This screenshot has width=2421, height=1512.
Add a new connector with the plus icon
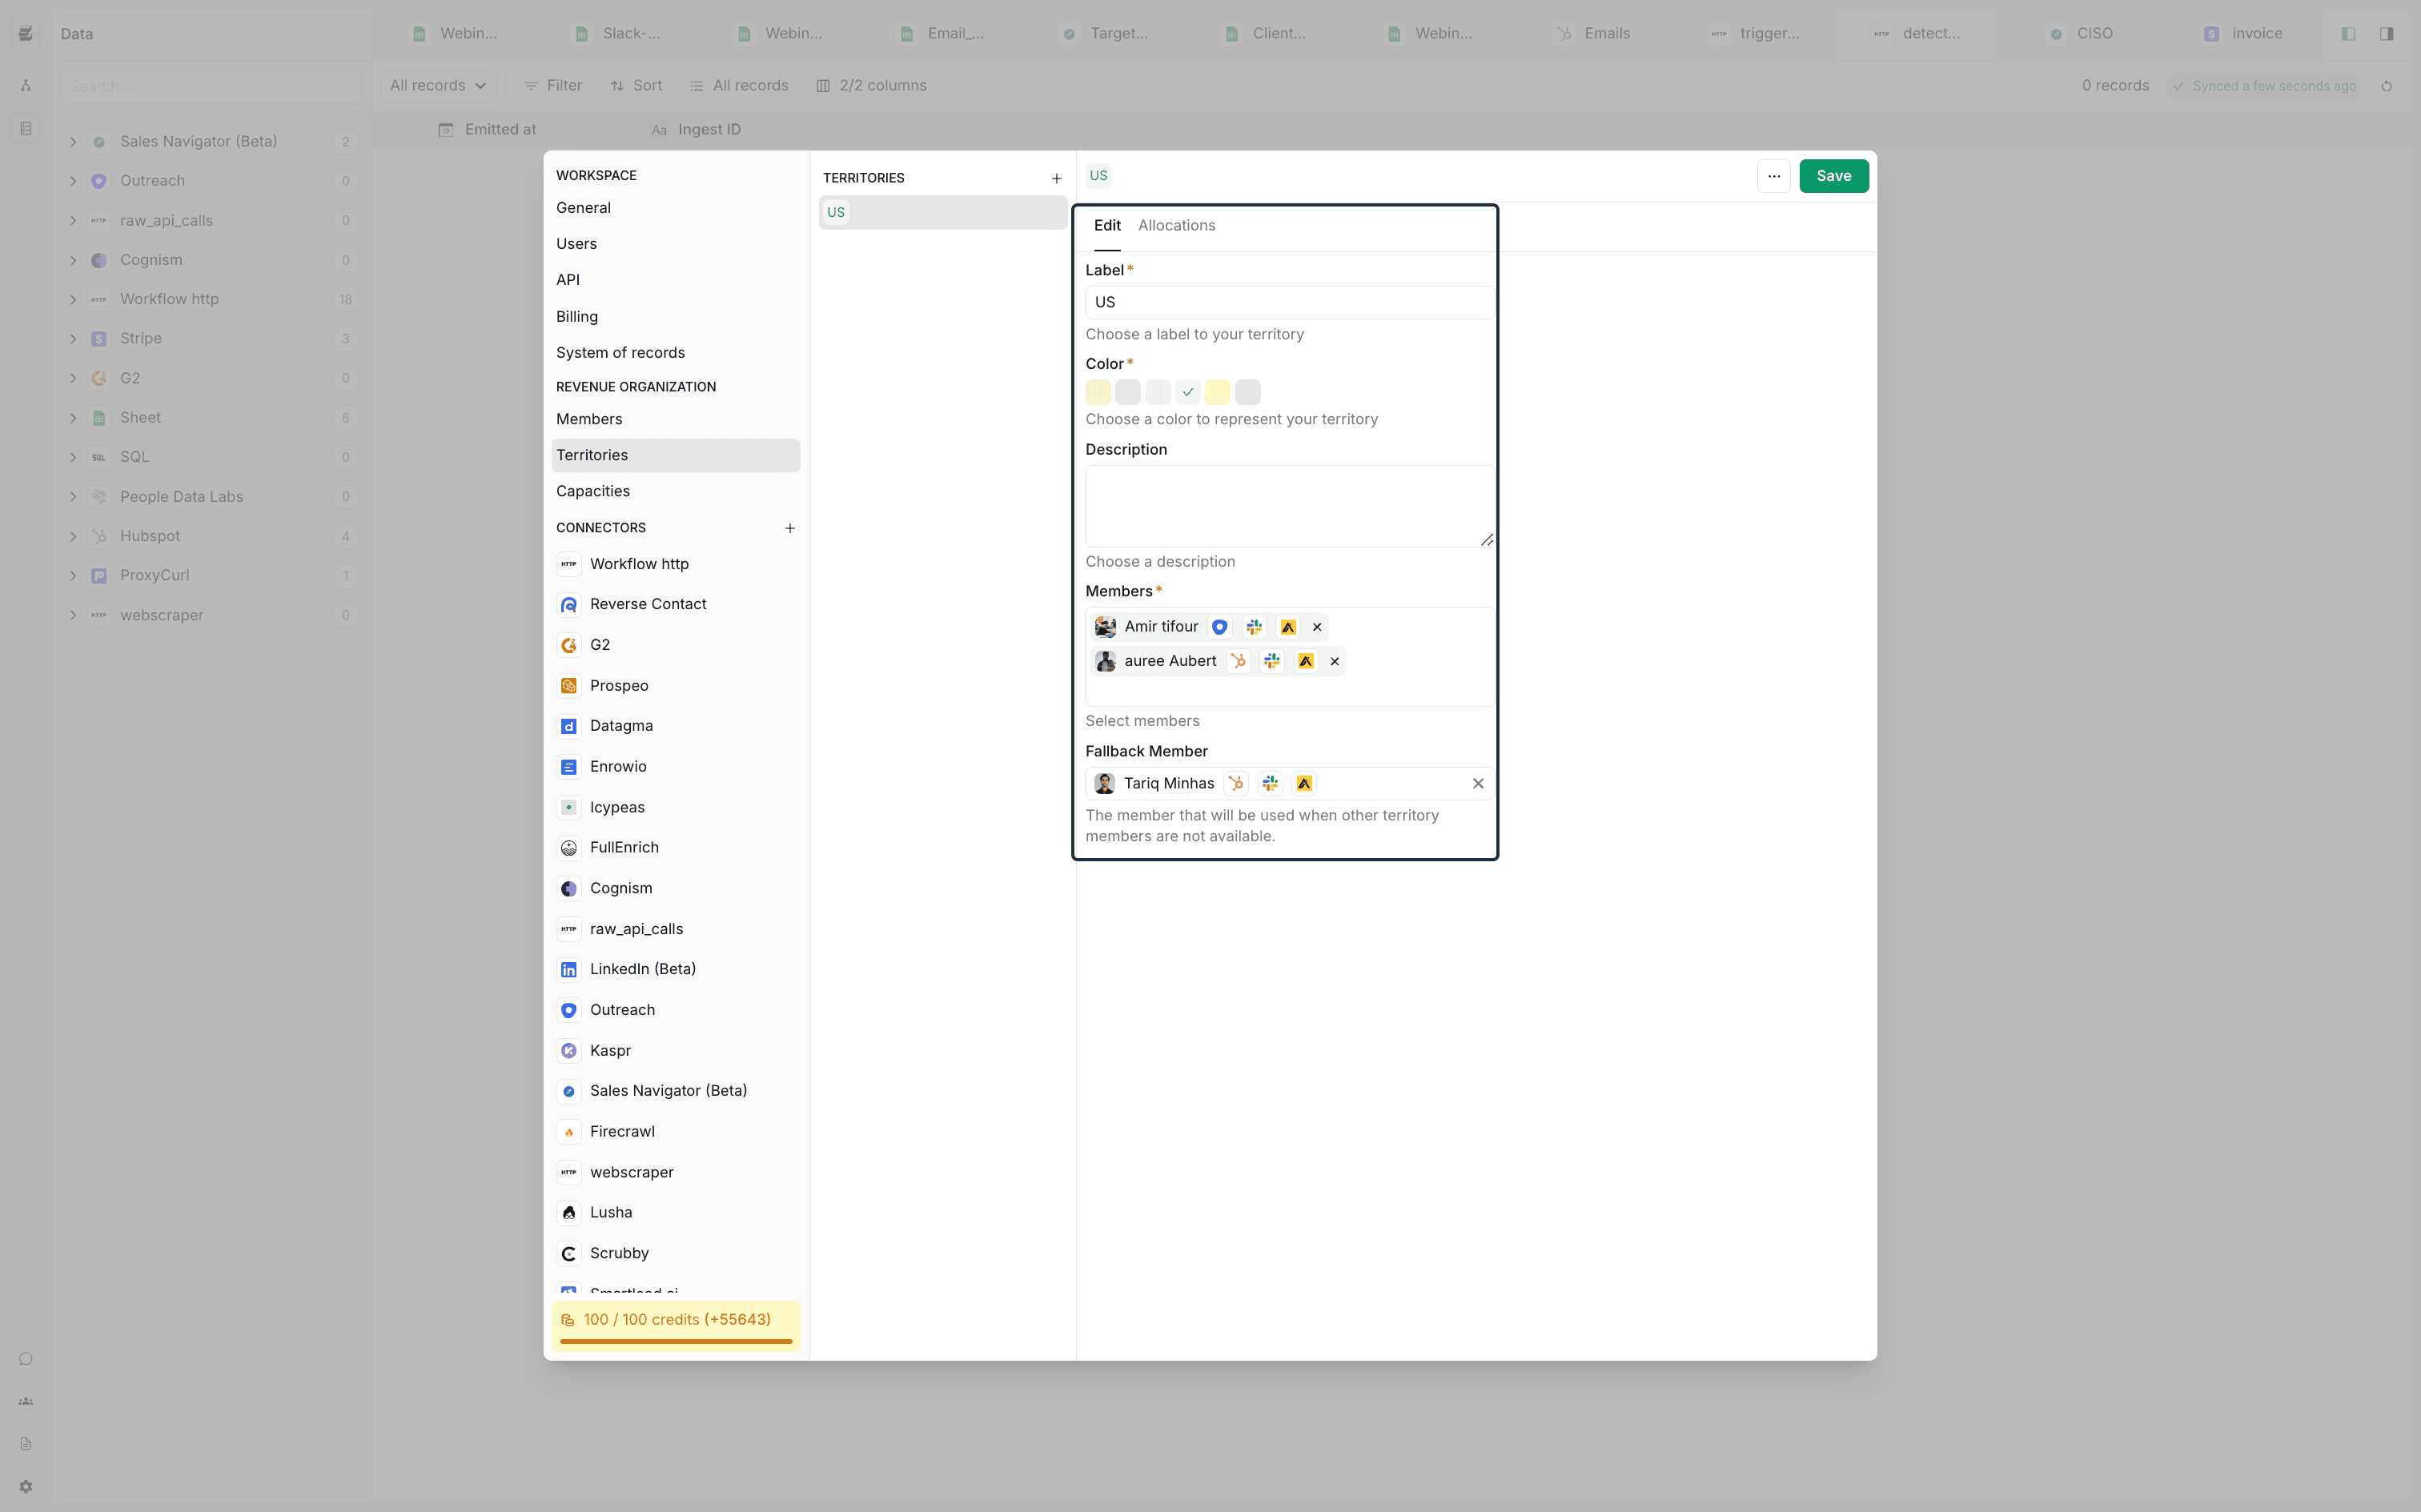[x=790, y=528]
